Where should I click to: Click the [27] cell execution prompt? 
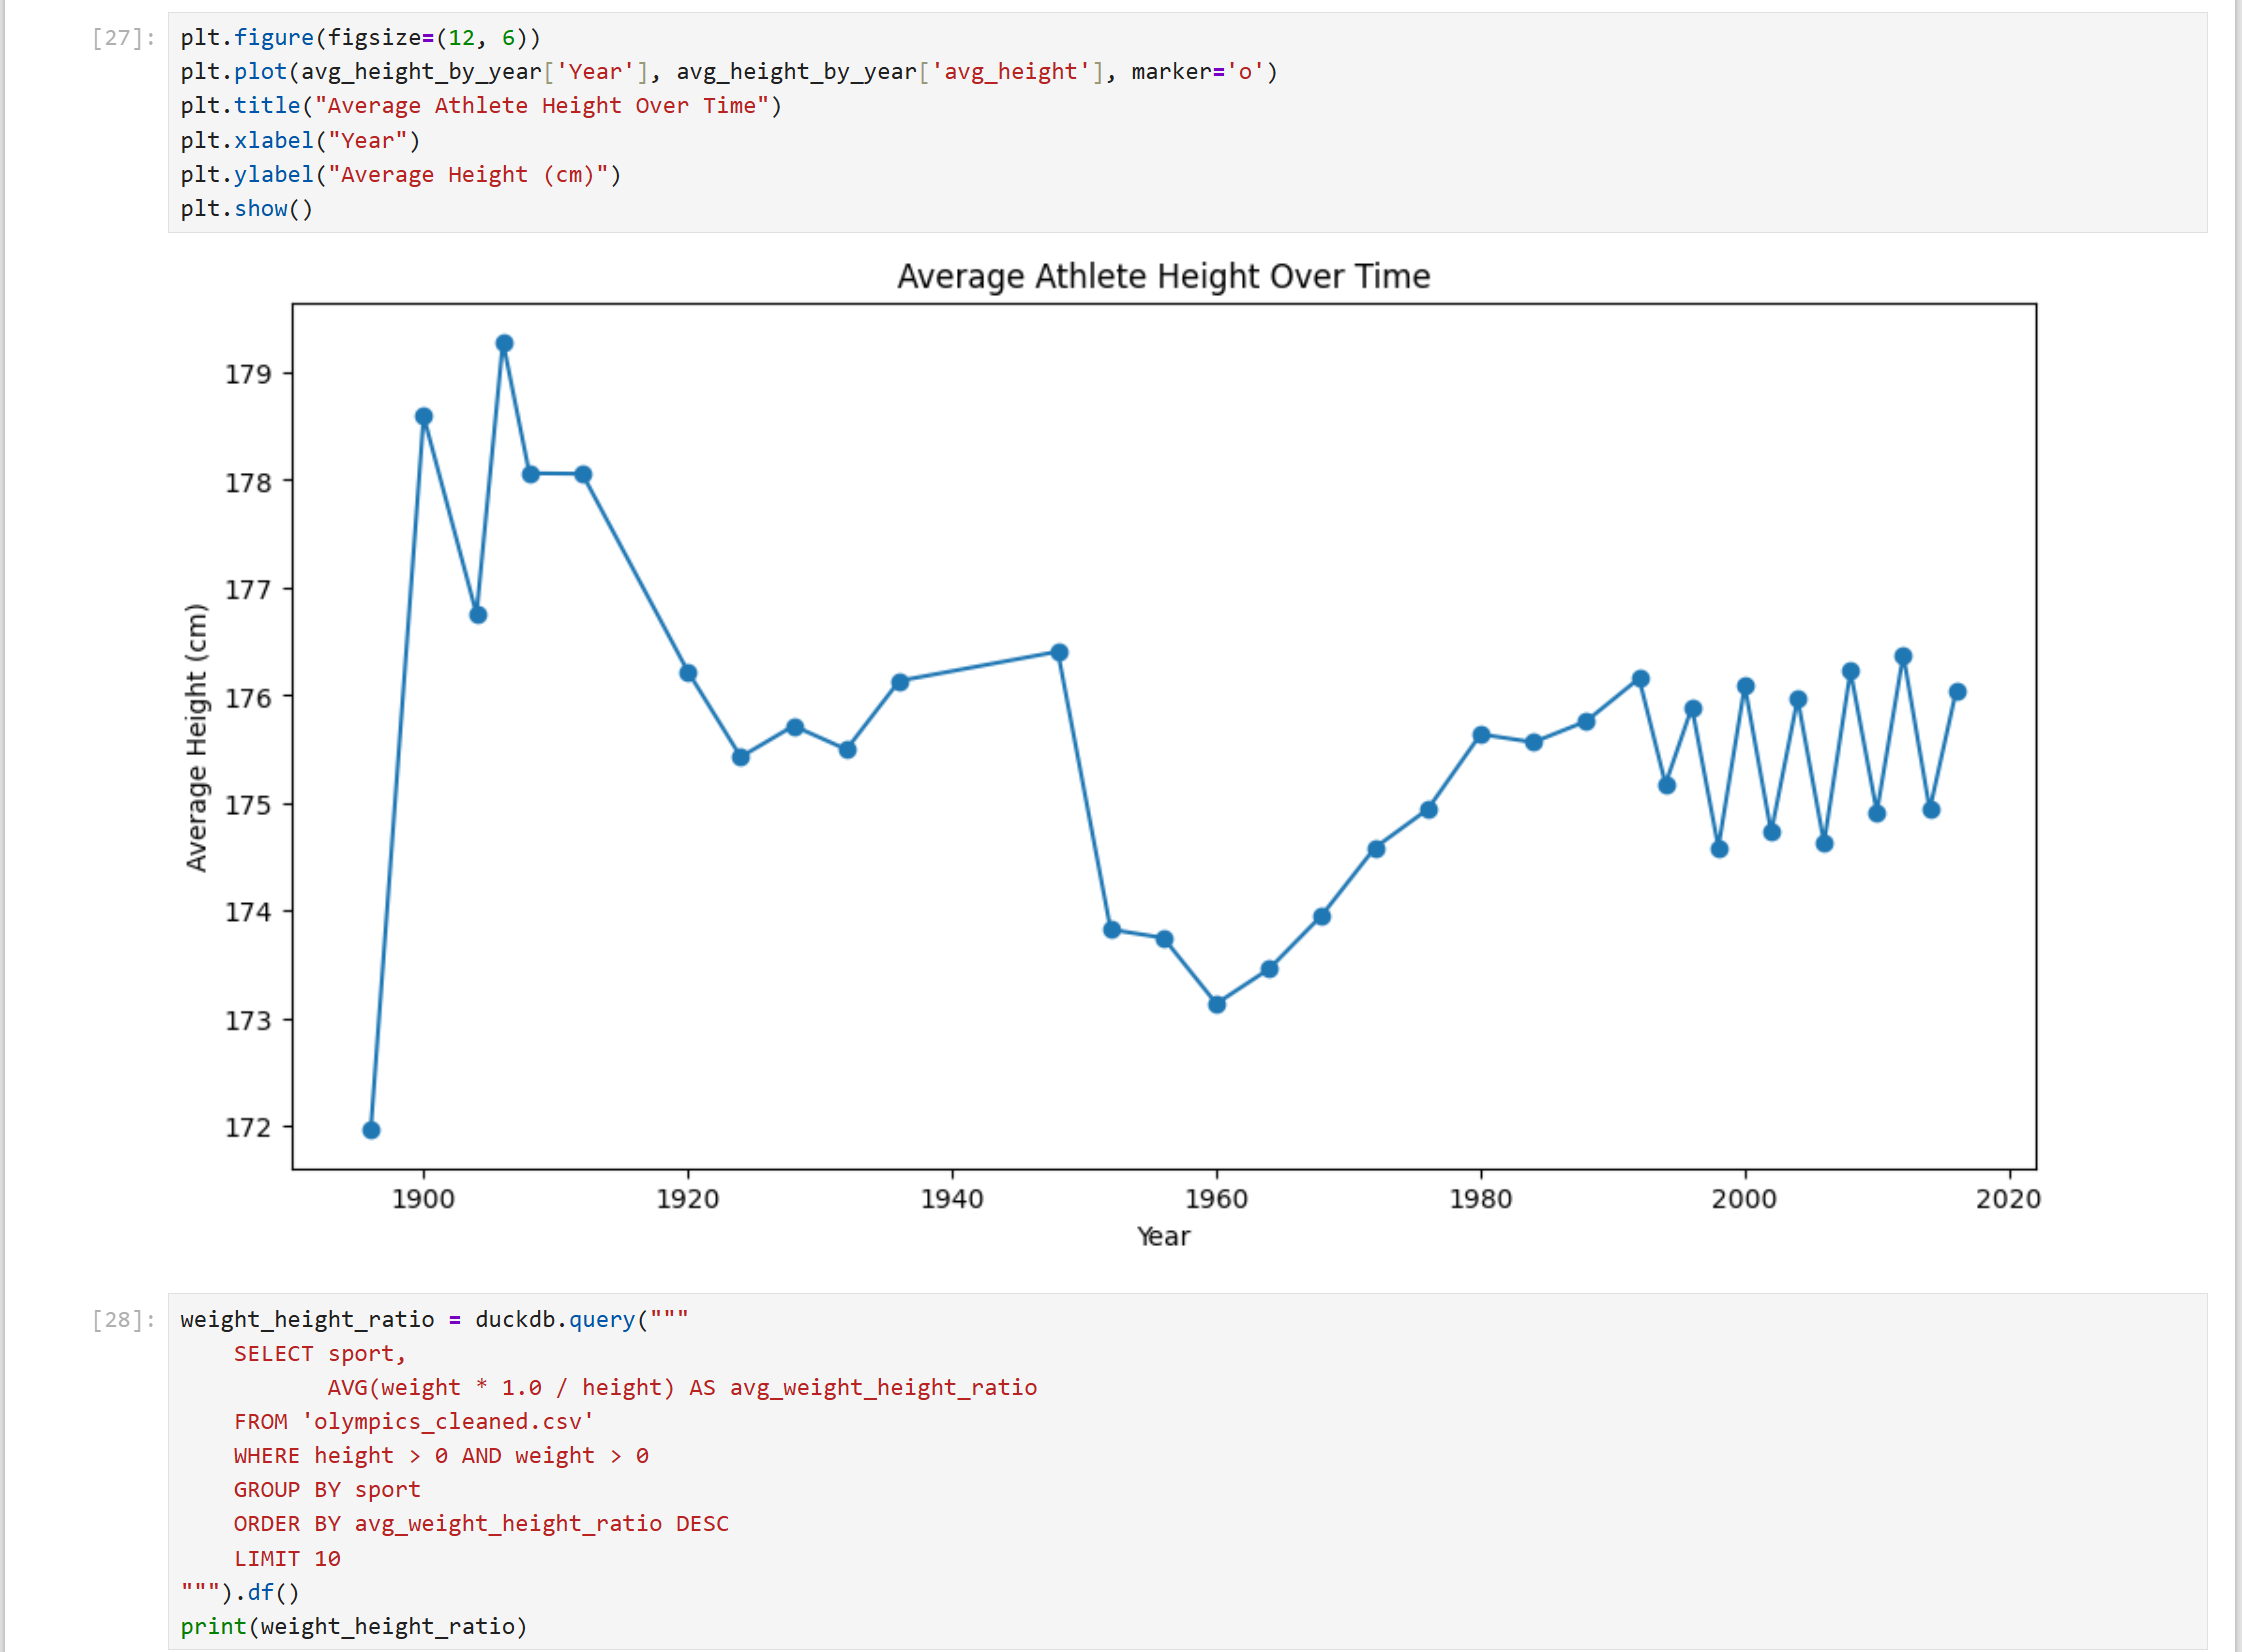(123, 38)
